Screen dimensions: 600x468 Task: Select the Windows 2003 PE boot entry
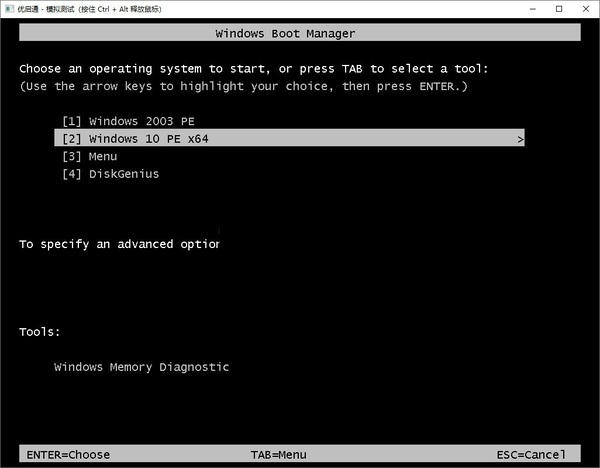pyautogui.click(x=129, y=121)
